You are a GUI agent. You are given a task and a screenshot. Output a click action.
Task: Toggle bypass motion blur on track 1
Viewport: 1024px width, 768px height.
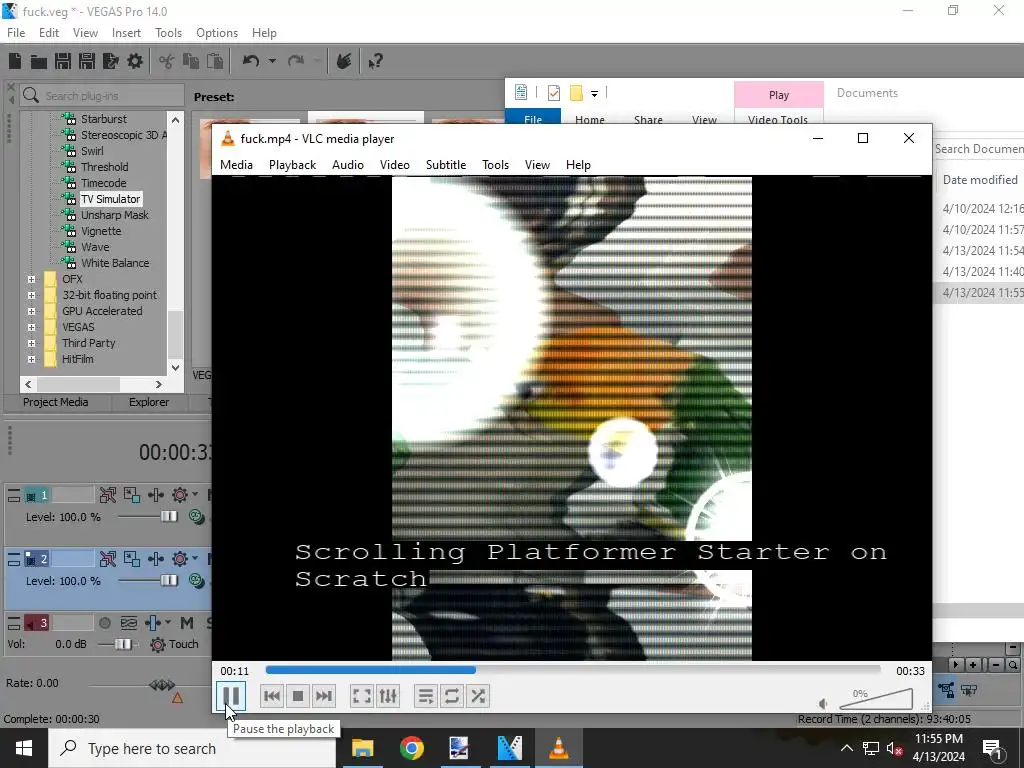108,495
